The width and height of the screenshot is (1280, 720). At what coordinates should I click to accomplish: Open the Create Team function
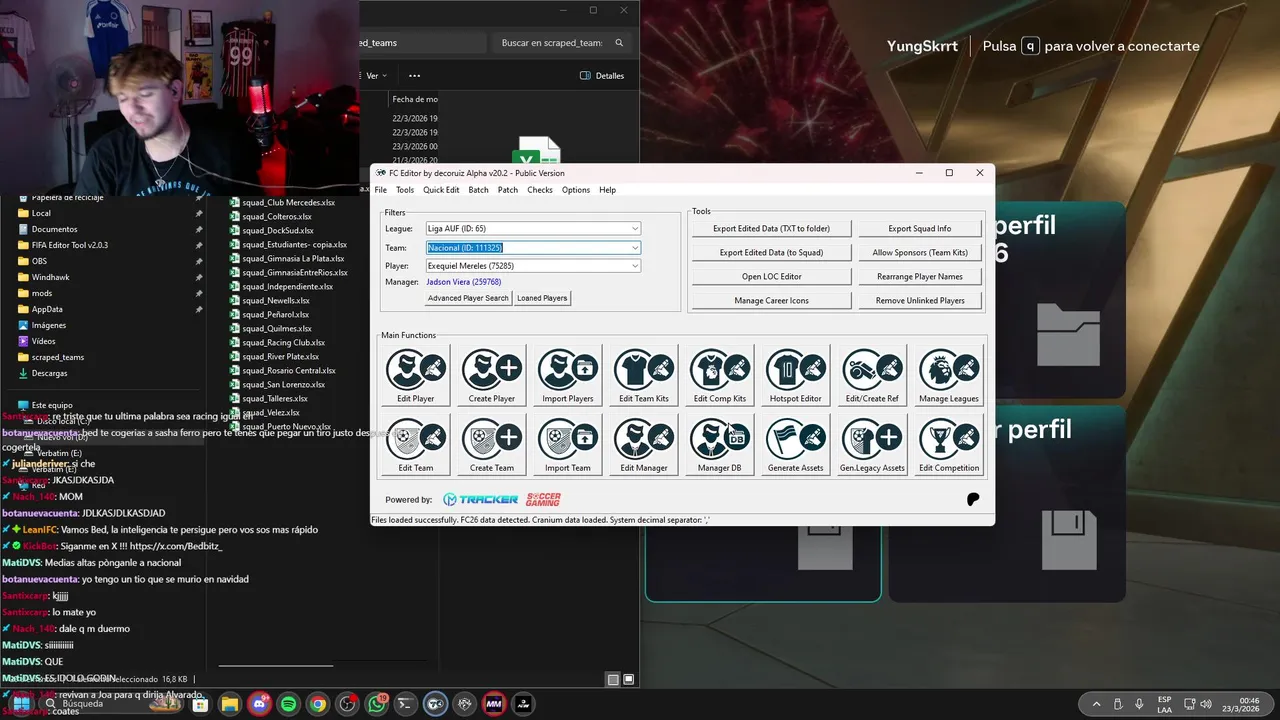pyautogui.click(x=492, y=445)
